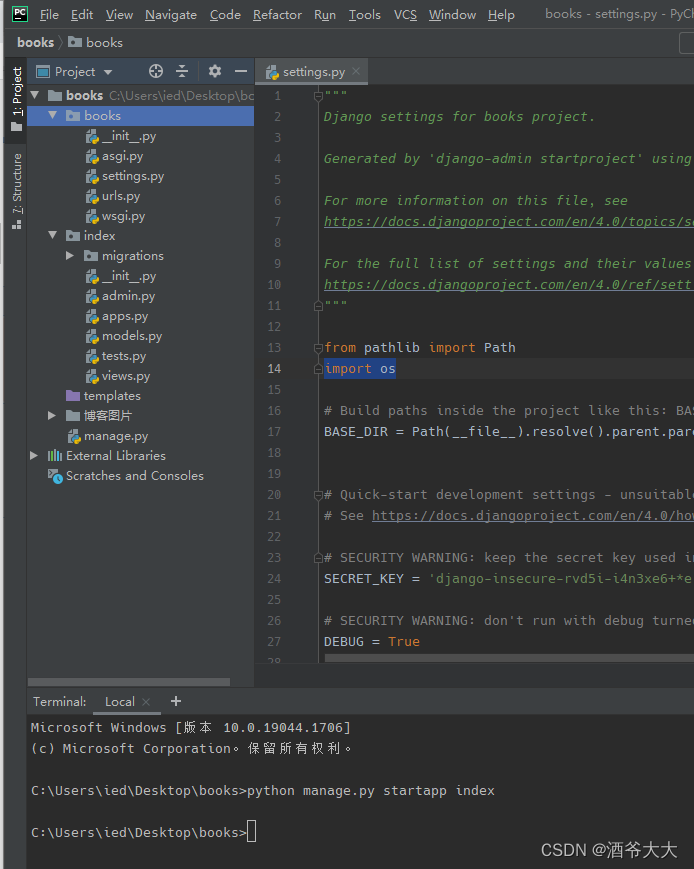Viewport: 694px width, 869px height.
Task: Click the terminal command prompt input
Action: (251, 832)
